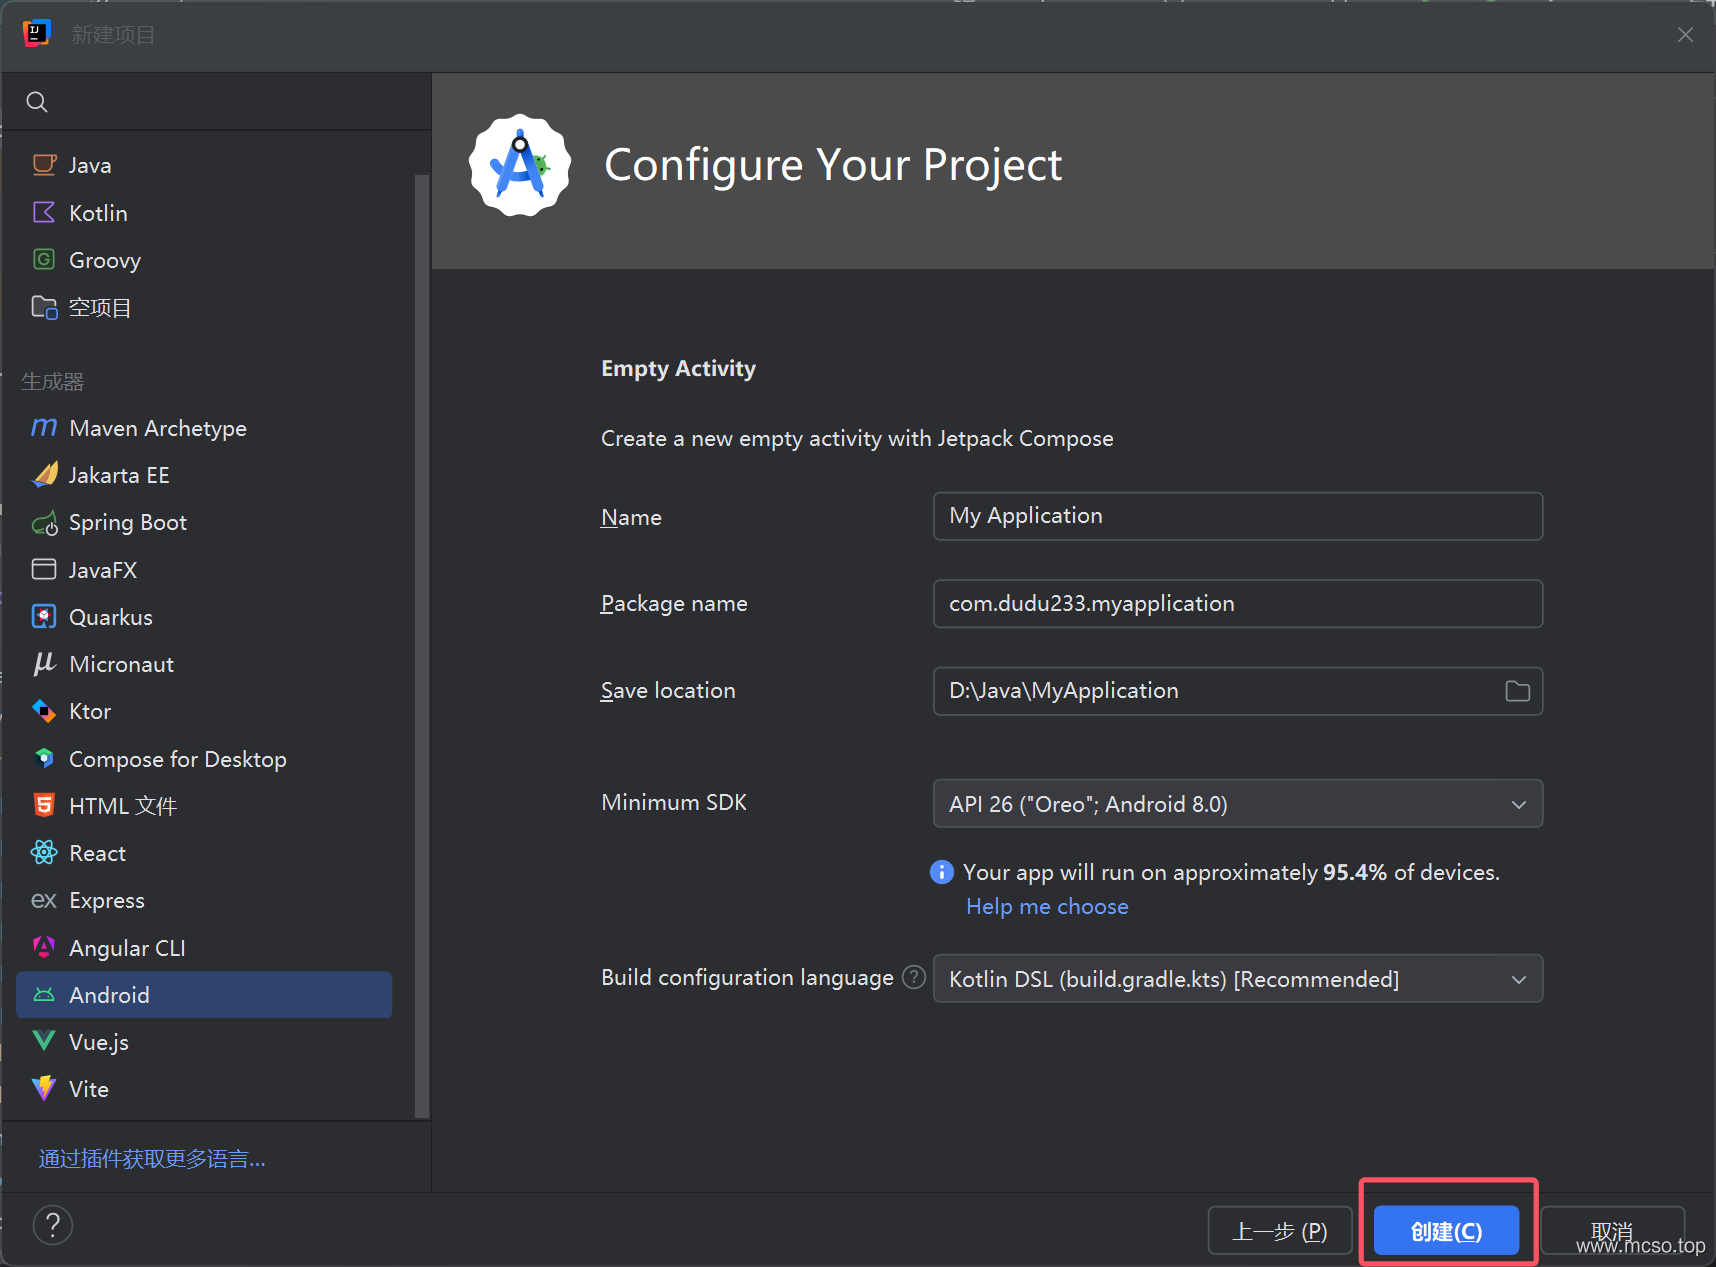Image resolution: width=1716 pixels, height=1267 pixels.
Task: Open 通过插件获取更多语言 link
Action: (152, 1158)
